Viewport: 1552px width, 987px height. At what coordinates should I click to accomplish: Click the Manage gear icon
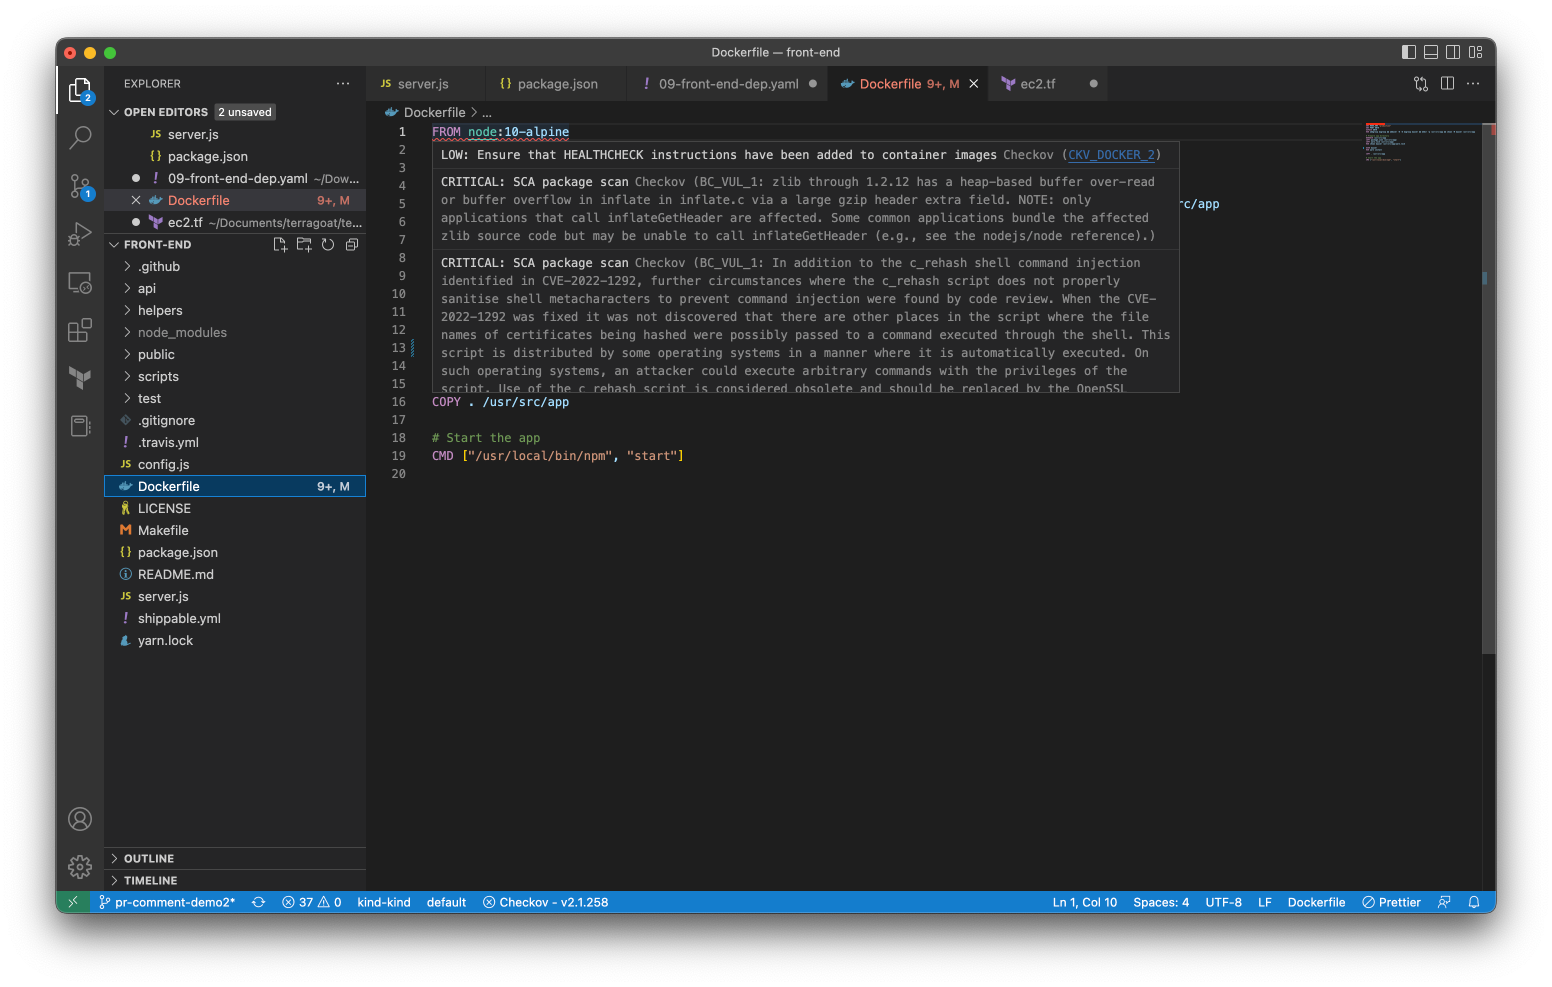(80, 866)
